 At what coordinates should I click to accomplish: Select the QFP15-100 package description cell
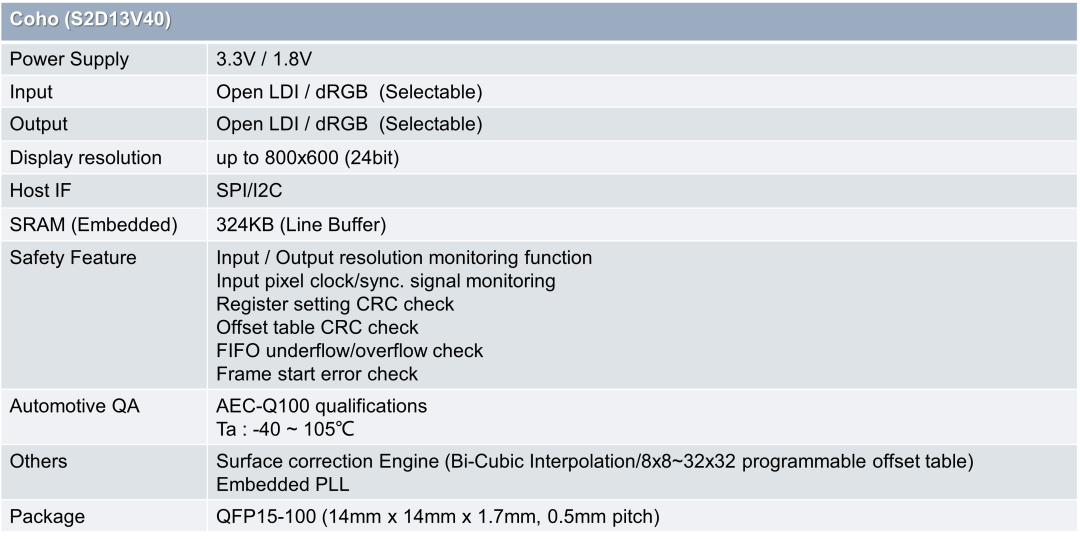click(x=438, y=517)
